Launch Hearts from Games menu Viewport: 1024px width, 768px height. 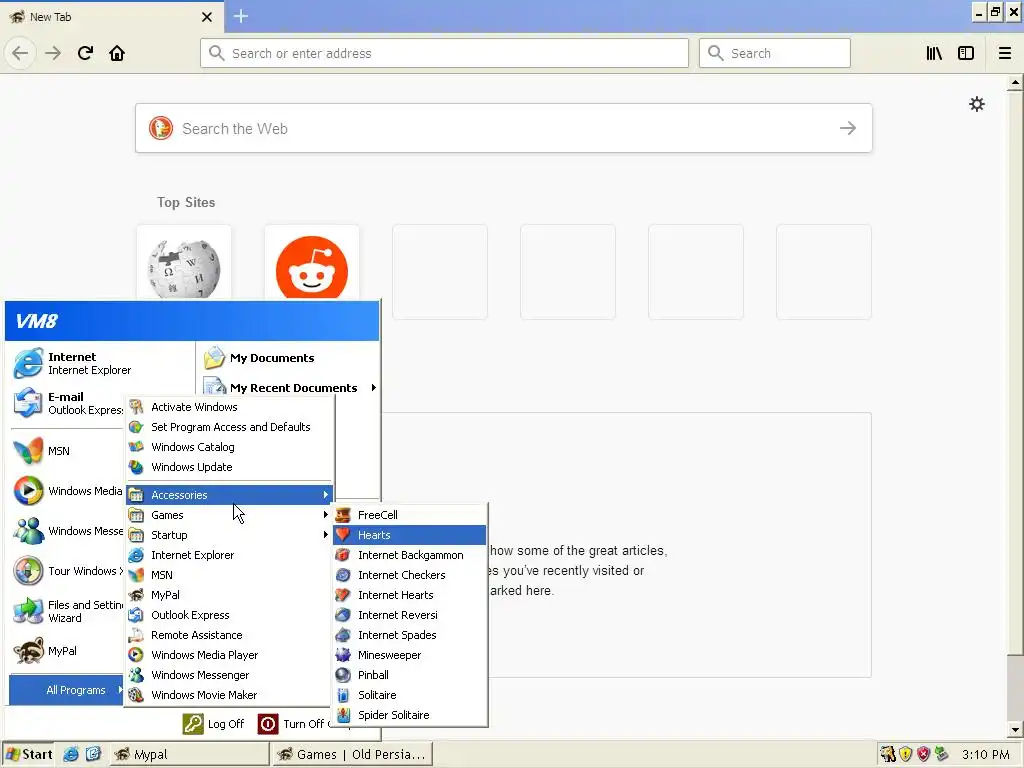410,535
